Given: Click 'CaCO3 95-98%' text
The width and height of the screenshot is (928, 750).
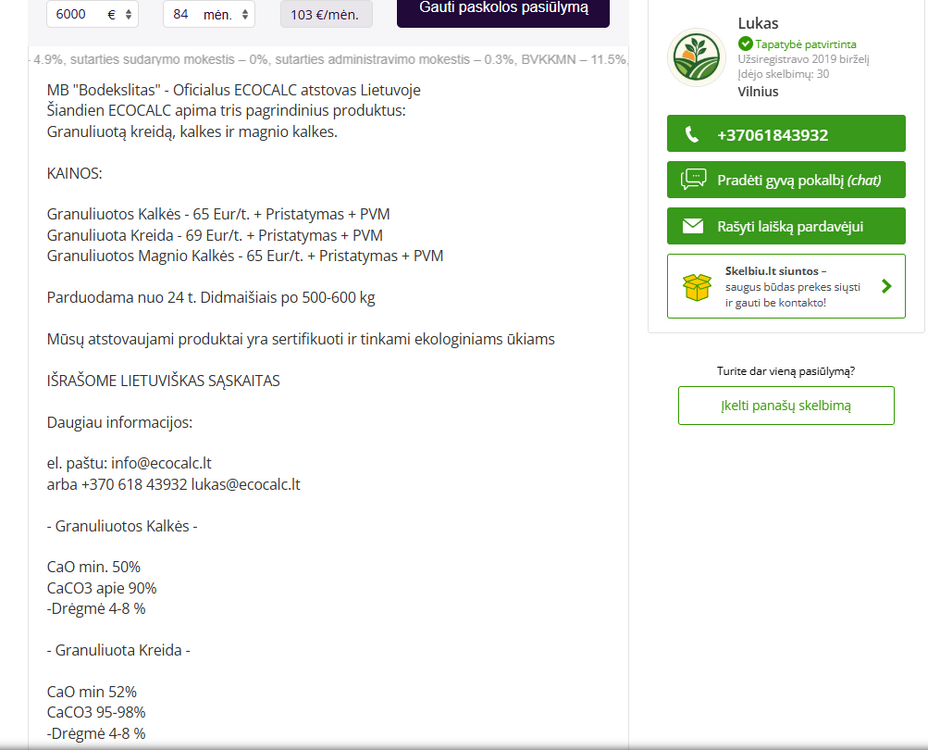Looking at the screenshot, I should click(96, 713).
